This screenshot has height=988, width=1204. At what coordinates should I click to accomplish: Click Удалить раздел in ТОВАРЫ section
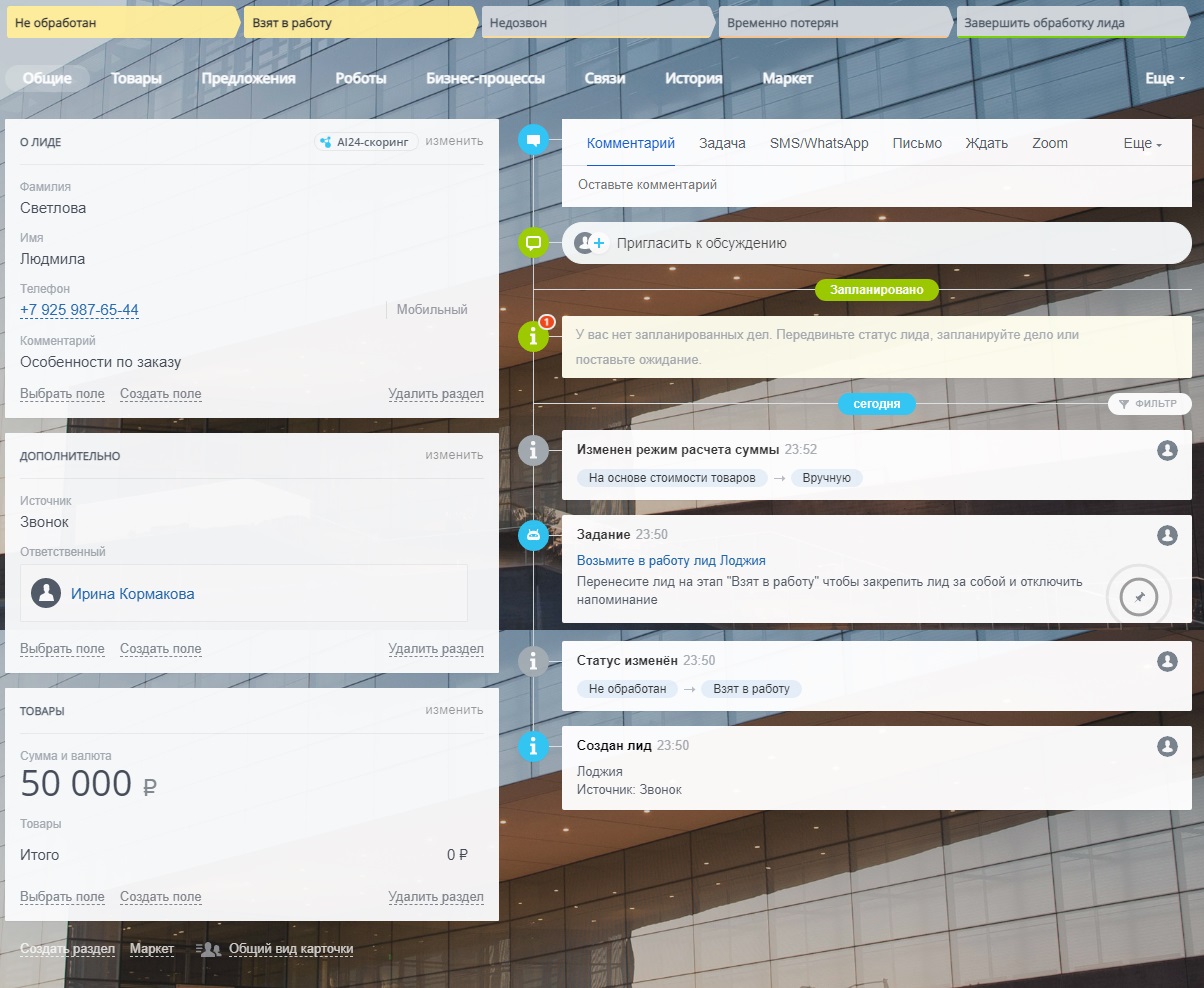click(436, 897)
